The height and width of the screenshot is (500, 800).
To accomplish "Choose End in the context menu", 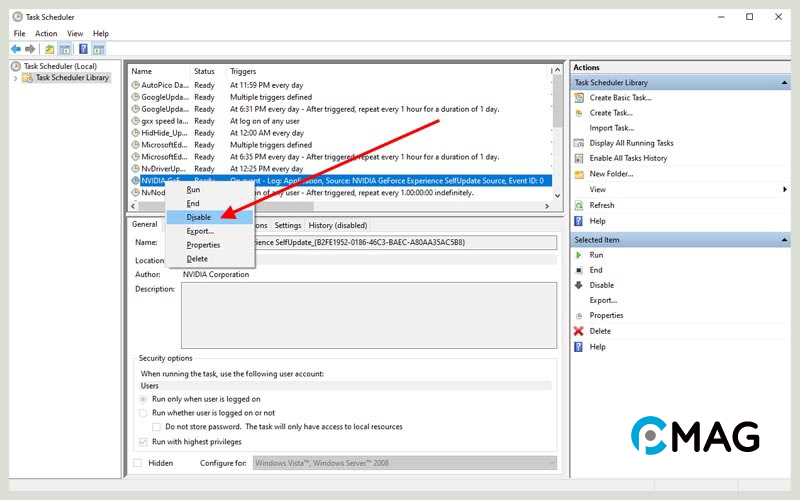I will (210, 203).
